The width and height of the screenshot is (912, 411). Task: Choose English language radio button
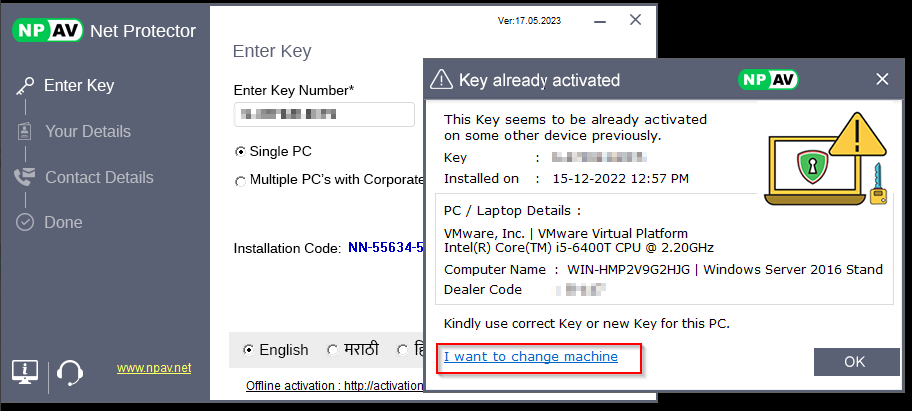[x=249, y=350]
